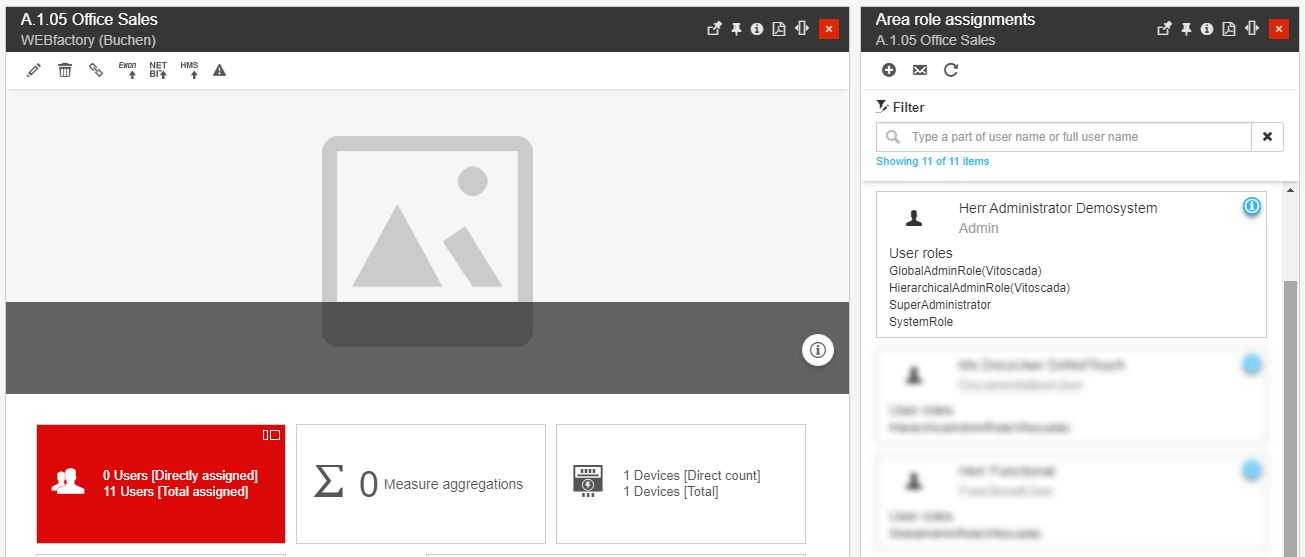Open the red Users assigned tile
This screenshot has height=557, width=1305.
(x=161, y=484)
